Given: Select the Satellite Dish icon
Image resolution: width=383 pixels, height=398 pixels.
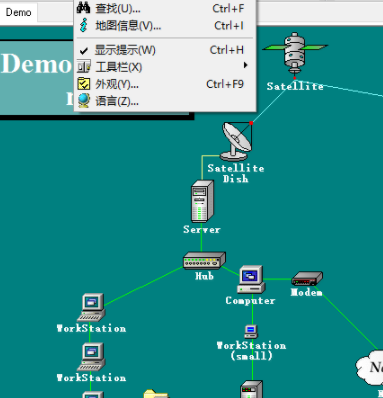Looking at the screenshot, I should tap(237, 141).
